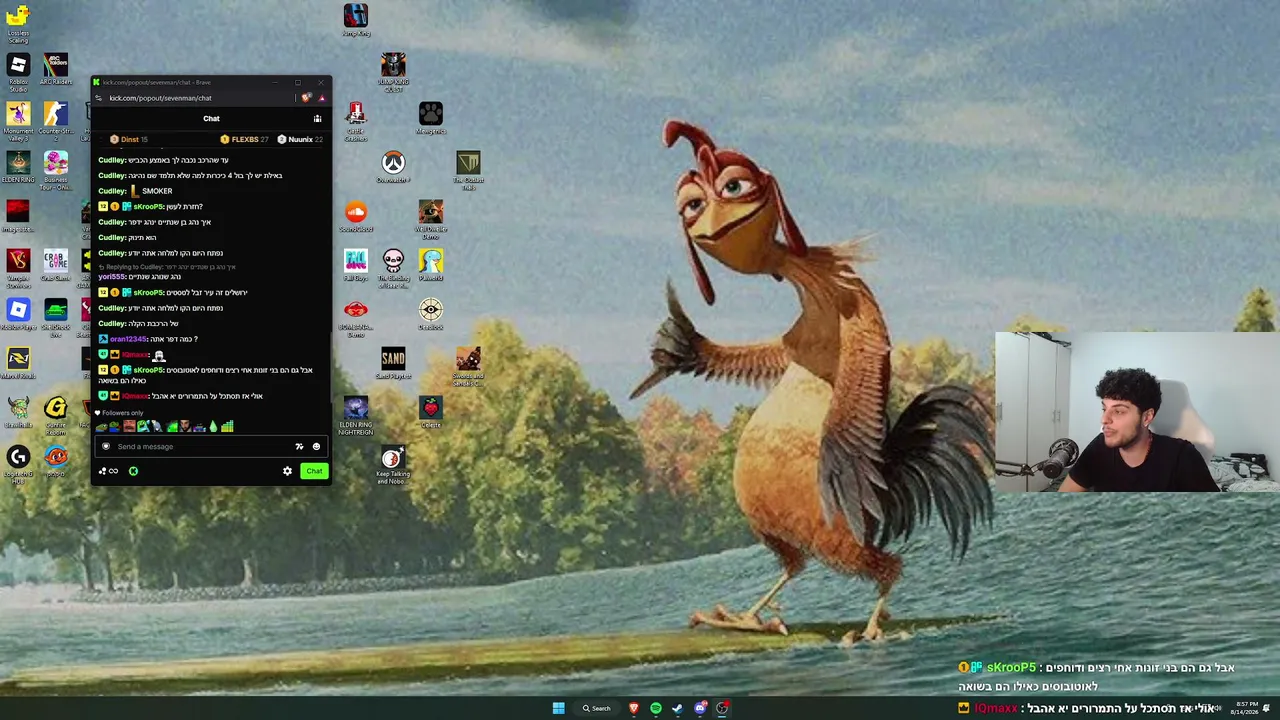1280x720 pixels.
Task: Click the yori555 username in chat
Action: pyautogui.click(x=112, y=277)
